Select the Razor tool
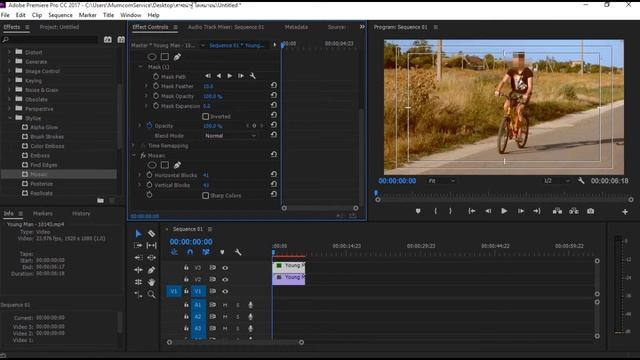Viewport: 640px width, 360px height. click(x=151, y=233)
